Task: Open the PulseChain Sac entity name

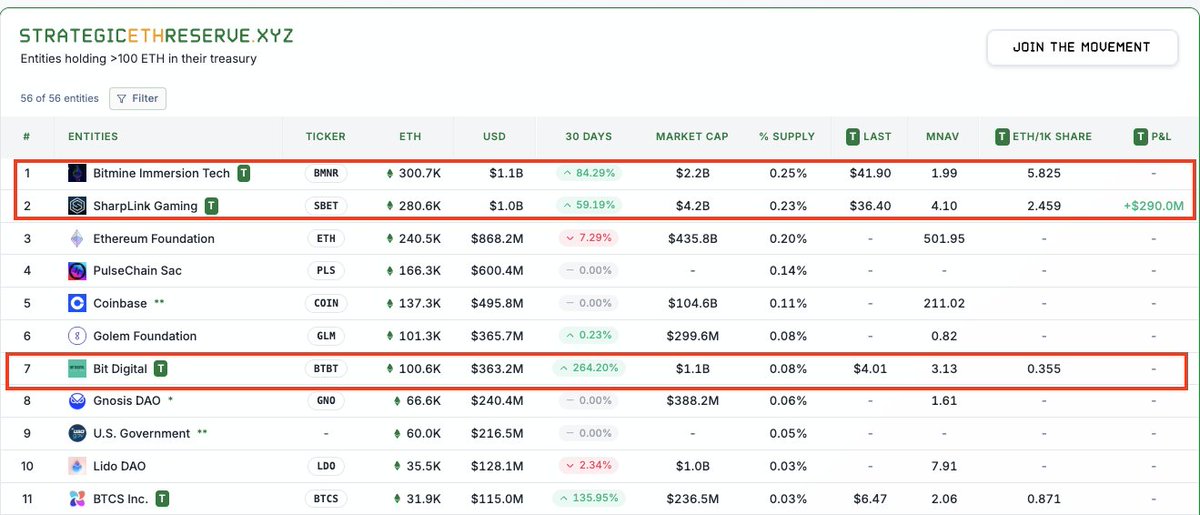Action: click(x=137, y=271)
